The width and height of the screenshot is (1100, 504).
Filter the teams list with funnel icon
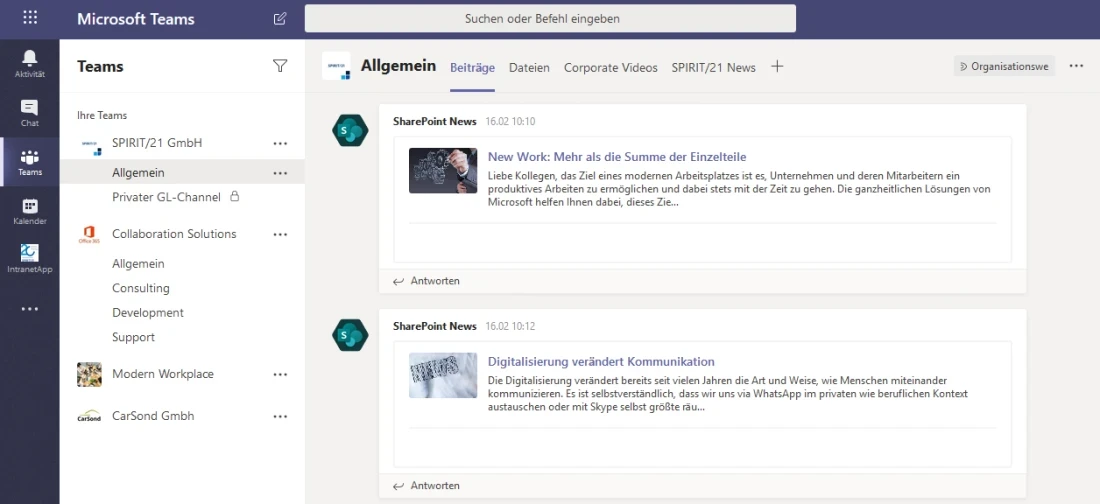280,66
